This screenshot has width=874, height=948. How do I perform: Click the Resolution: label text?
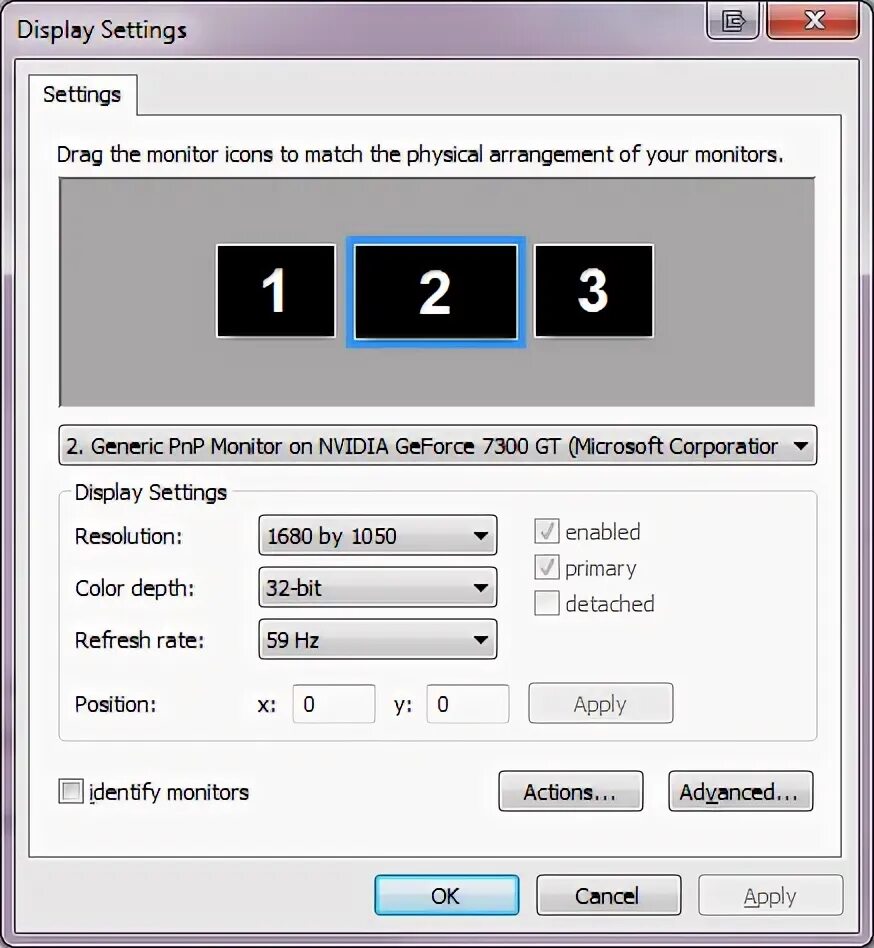pyautogui.click(x=128, y=536)
